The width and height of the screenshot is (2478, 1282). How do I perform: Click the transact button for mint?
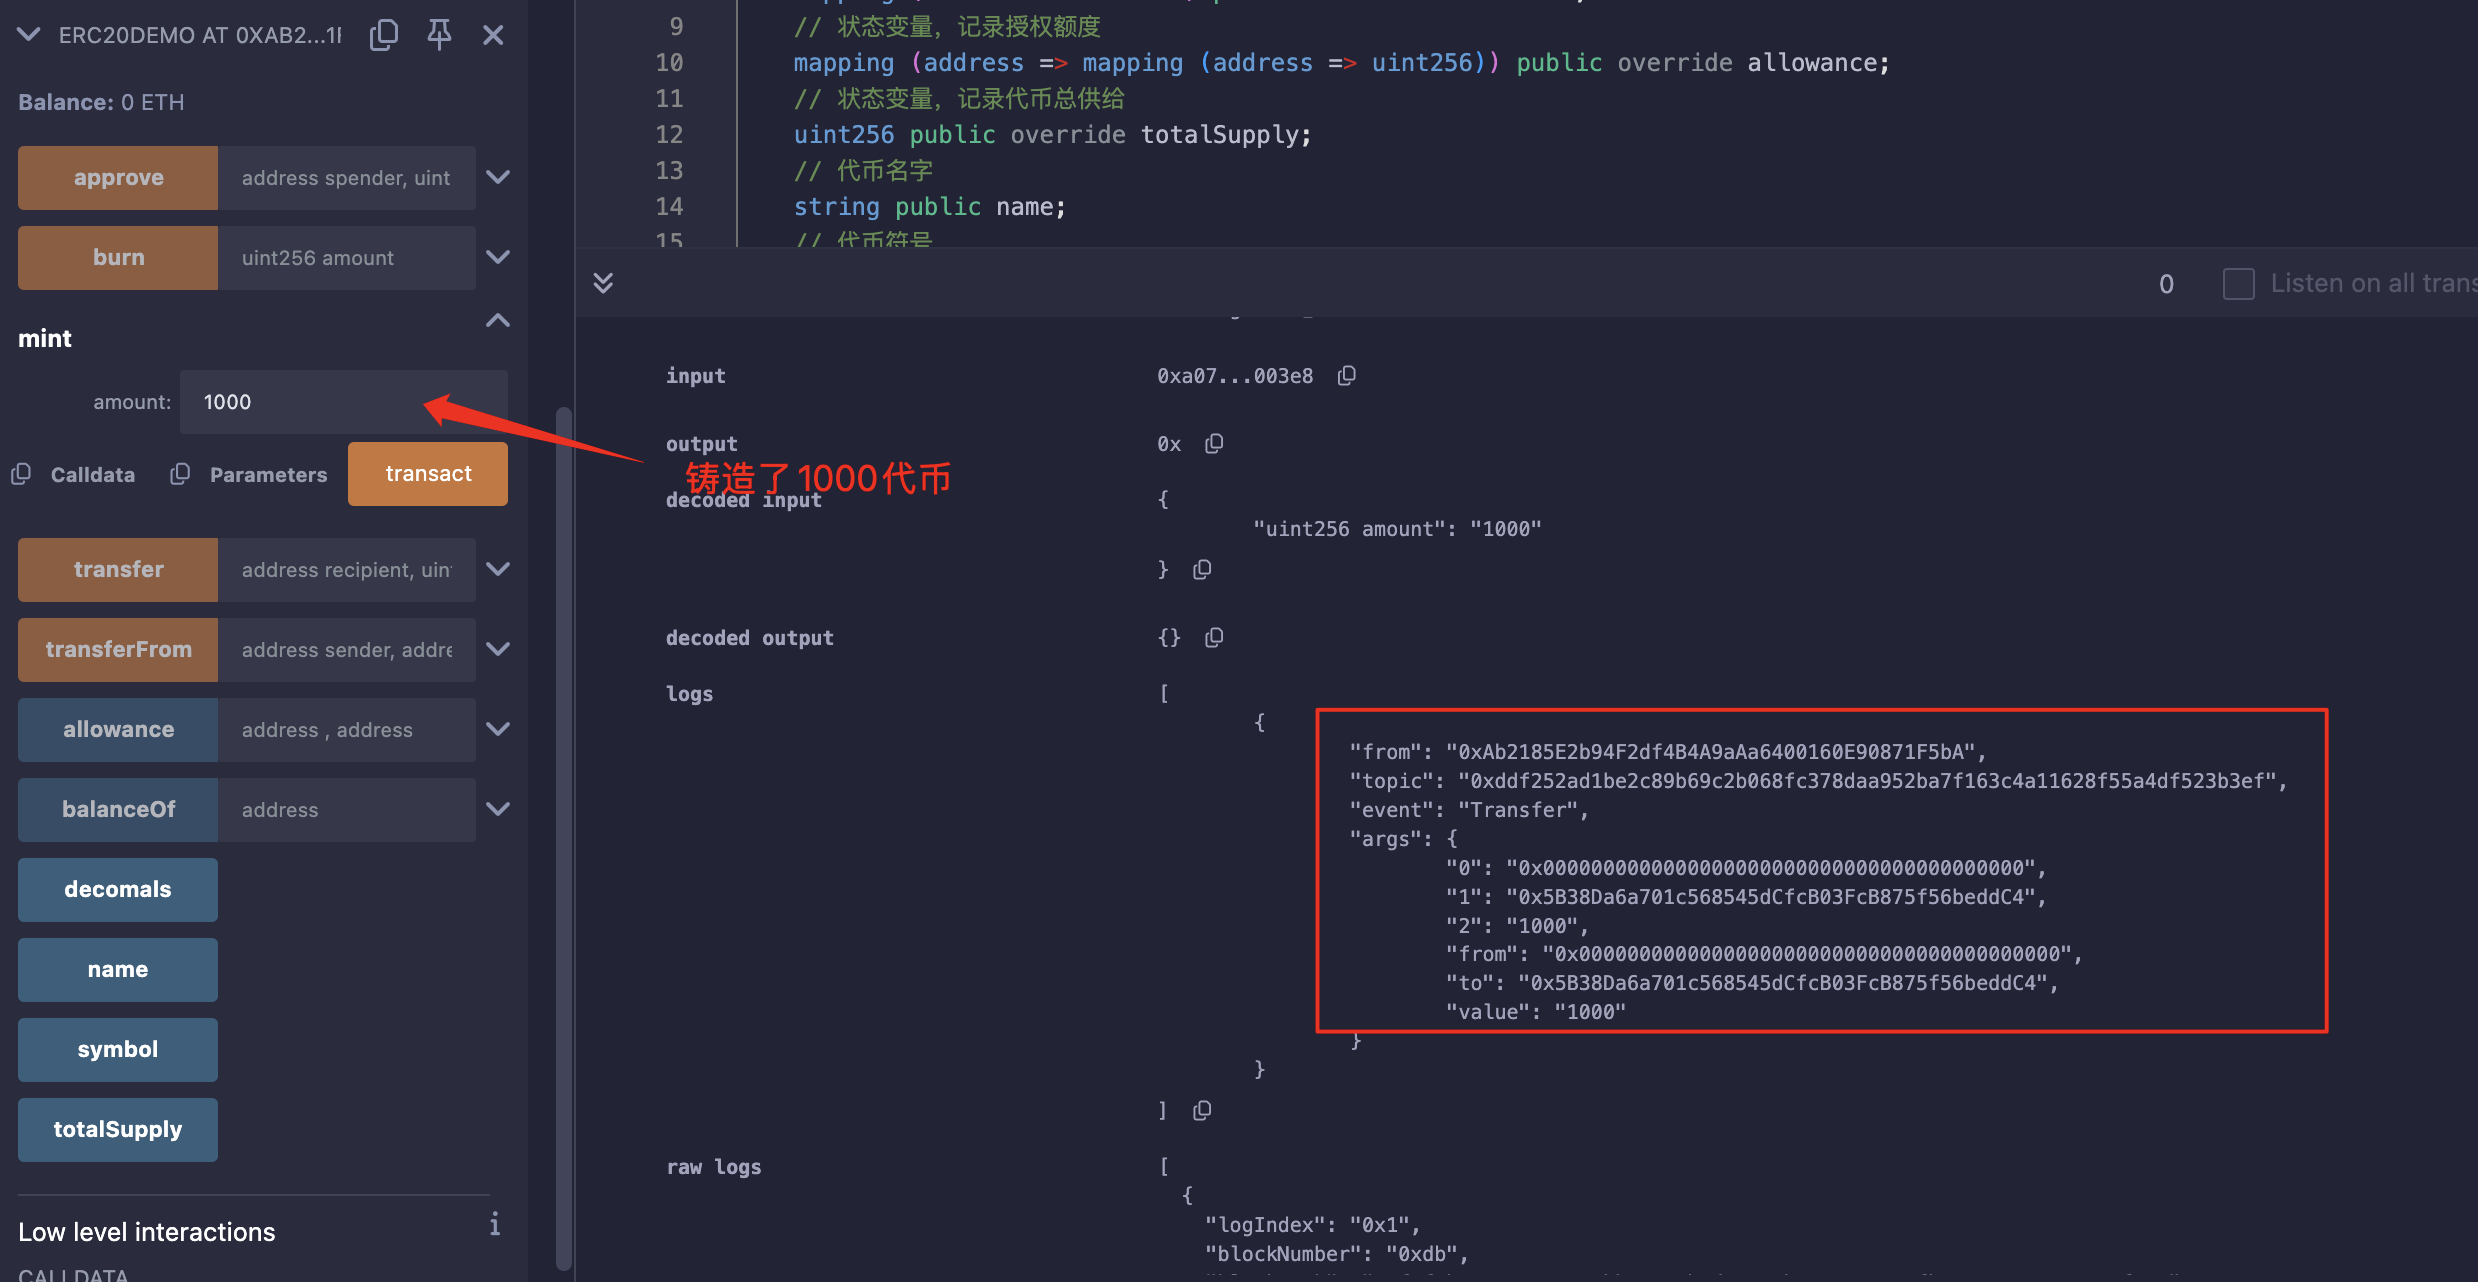click(x=428, y=474)
